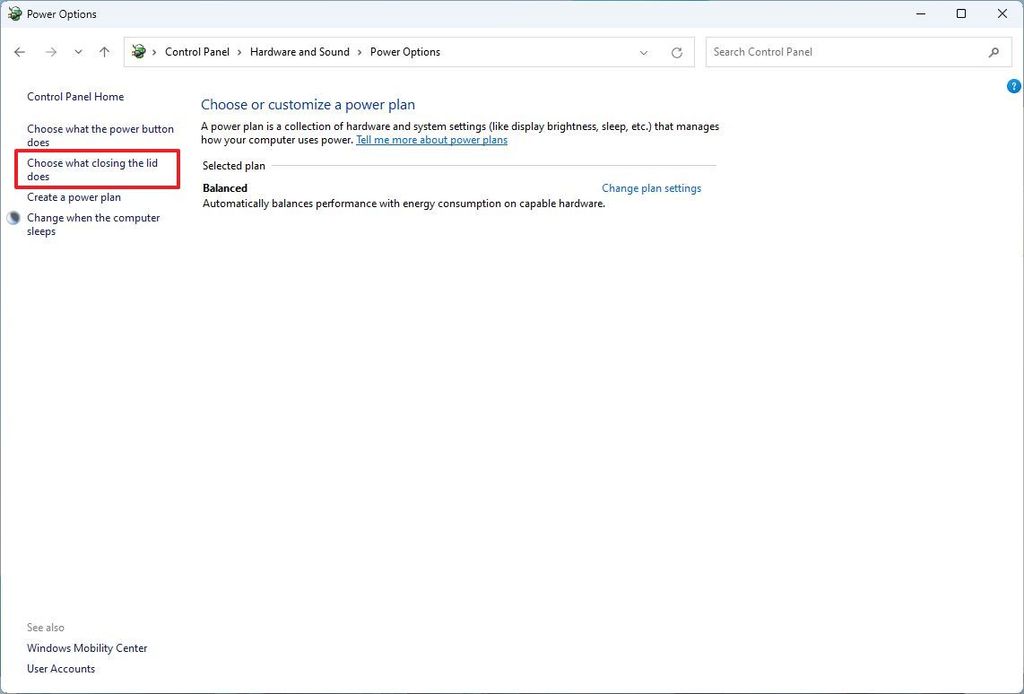
Task: Open the address bar history dropdown
Action: [x=643, y=51]
